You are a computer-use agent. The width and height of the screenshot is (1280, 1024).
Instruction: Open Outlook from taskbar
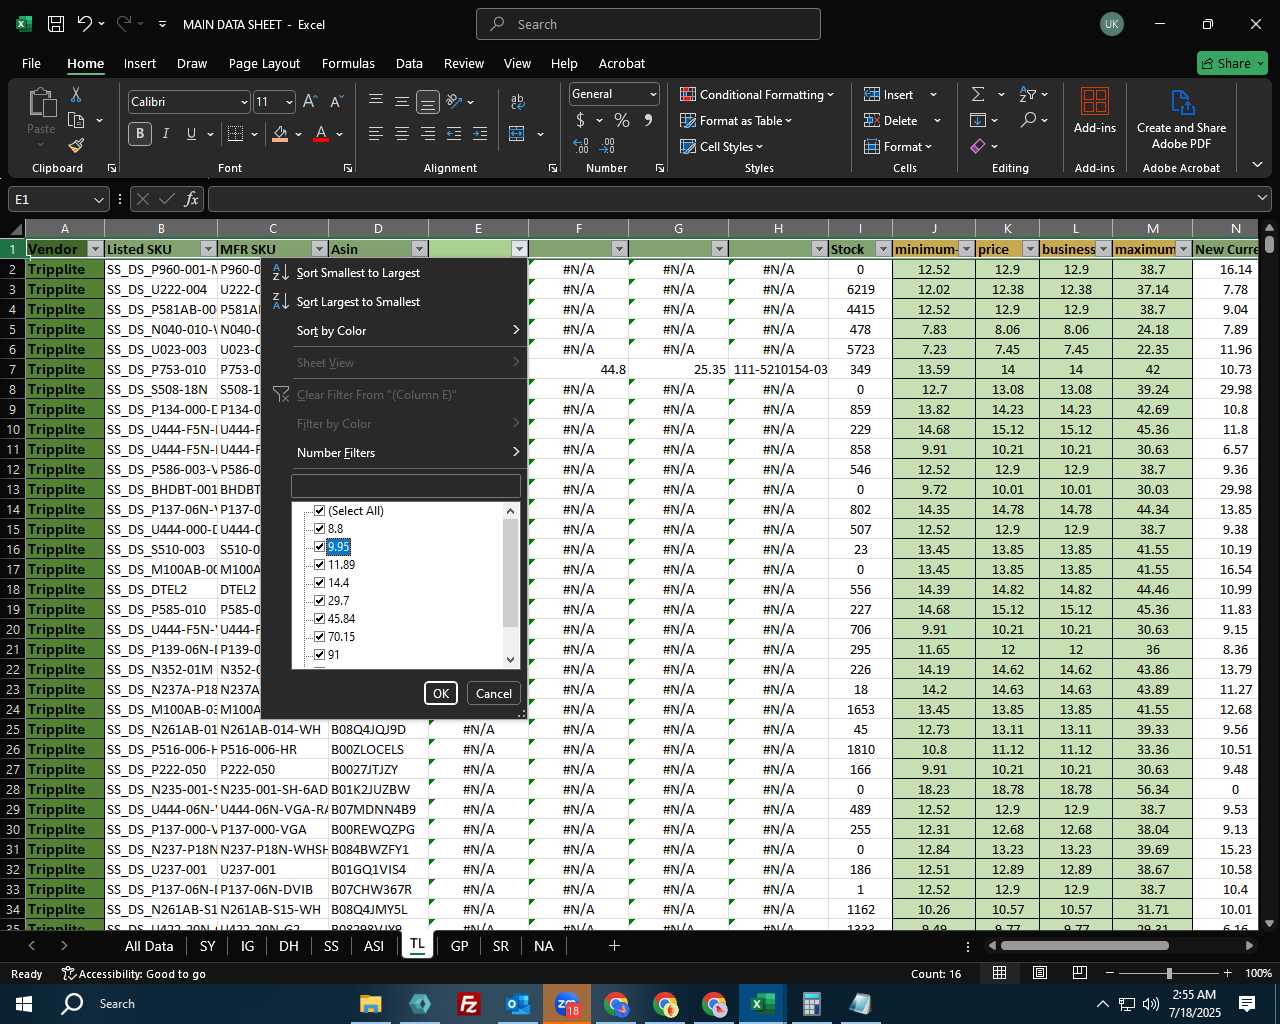(517, 1003)
